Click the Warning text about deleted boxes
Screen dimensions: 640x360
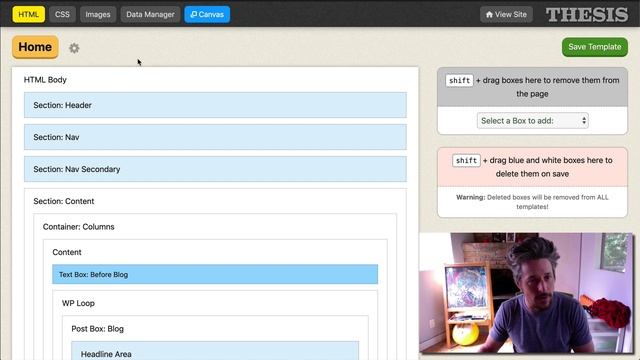[x=532, y=202]
